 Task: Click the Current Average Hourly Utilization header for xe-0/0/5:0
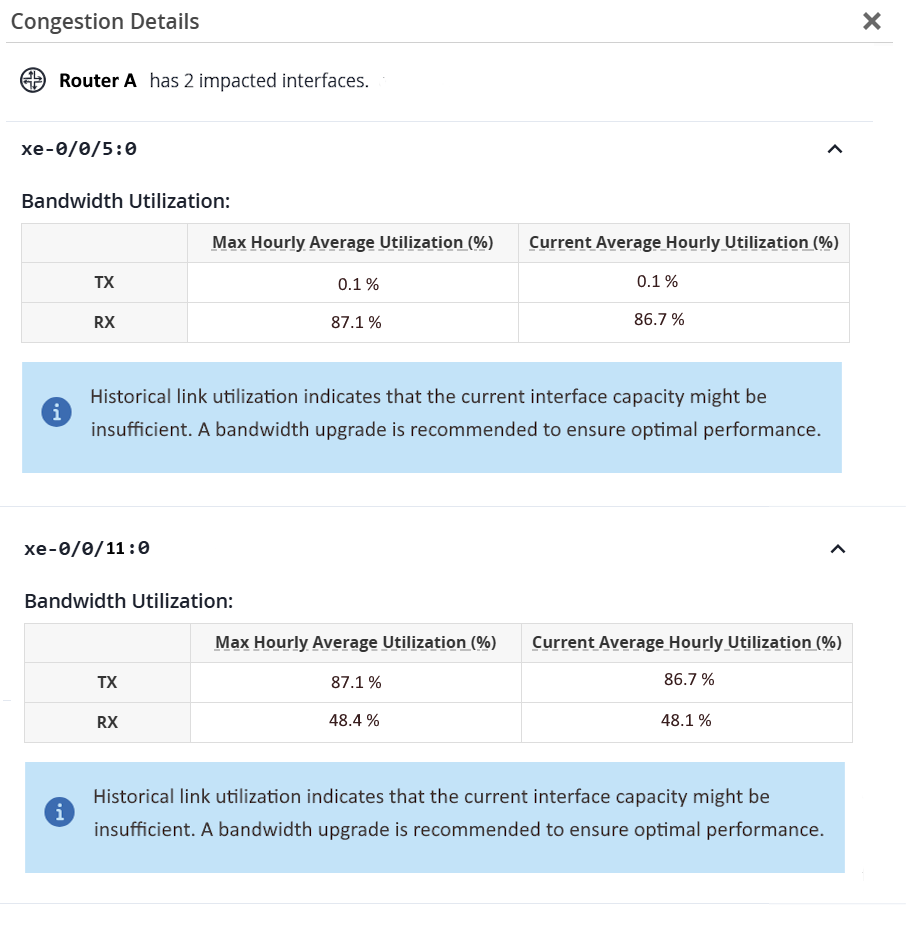(683, 242)
